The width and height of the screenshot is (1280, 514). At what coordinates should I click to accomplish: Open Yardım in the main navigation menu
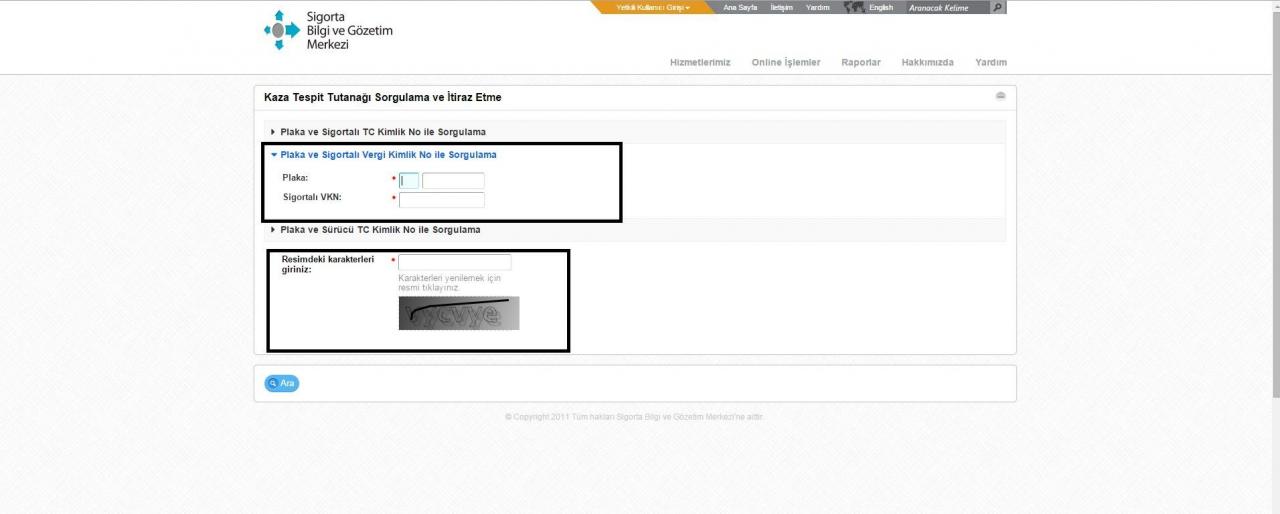coord(991,62)
